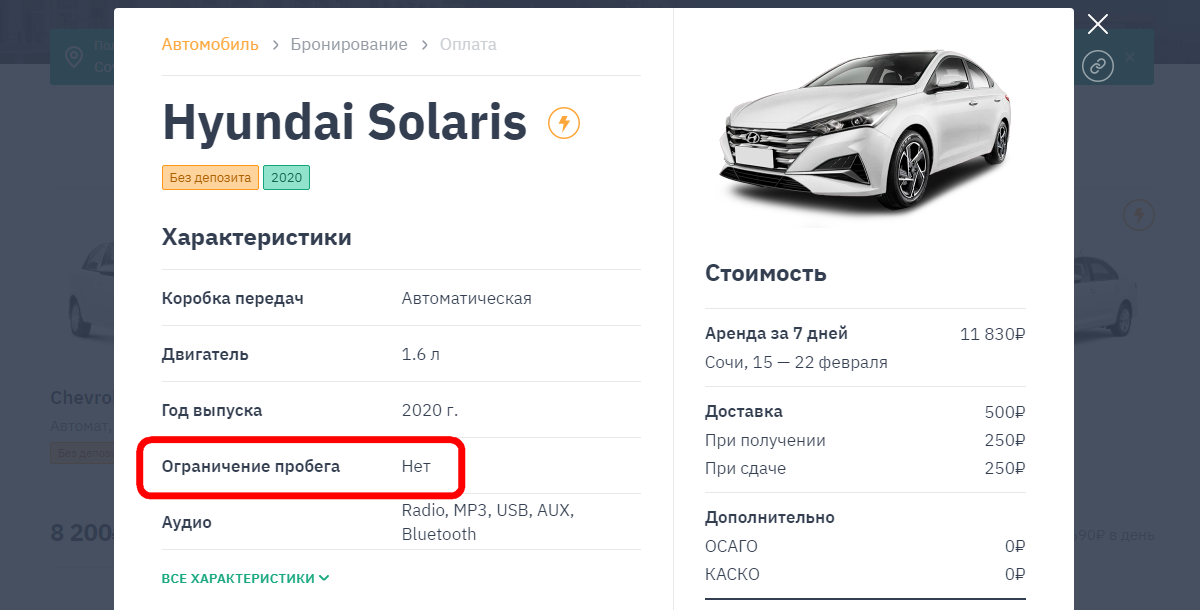Expand the Все характеристики list

pyautogui.click(x=246, y=578)
